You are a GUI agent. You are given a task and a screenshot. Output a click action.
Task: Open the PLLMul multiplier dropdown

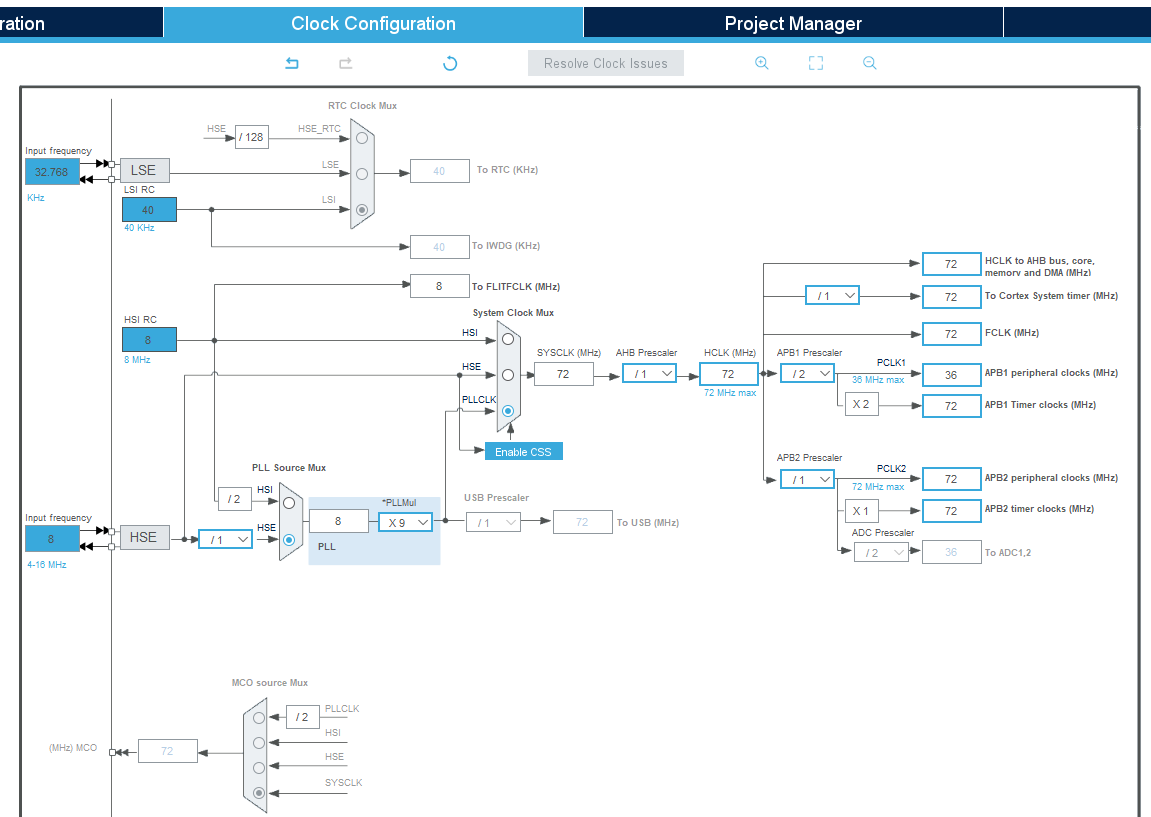pyautogui.click(x=405, y=521)
